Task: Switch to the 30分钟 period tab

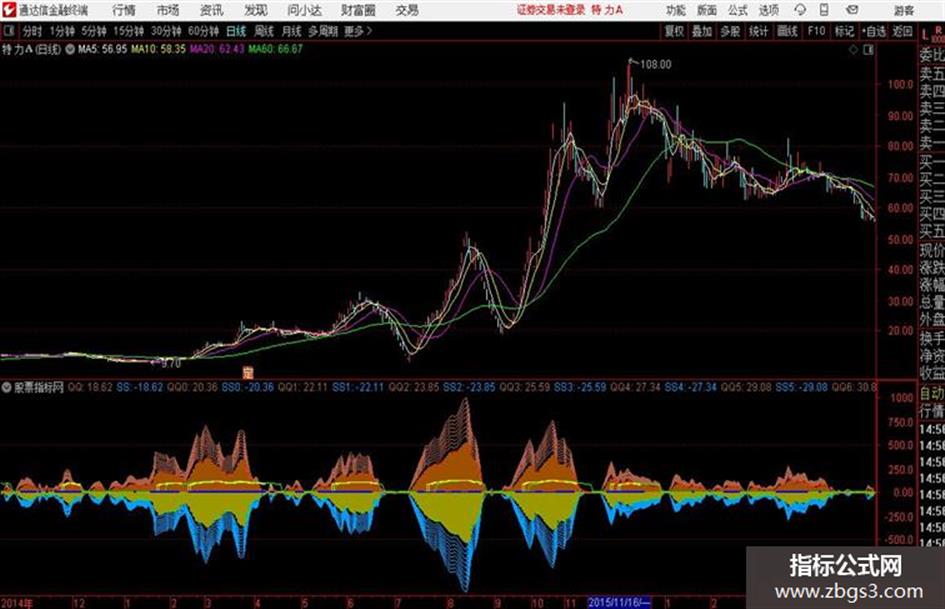Action: (x=166, y=31)
